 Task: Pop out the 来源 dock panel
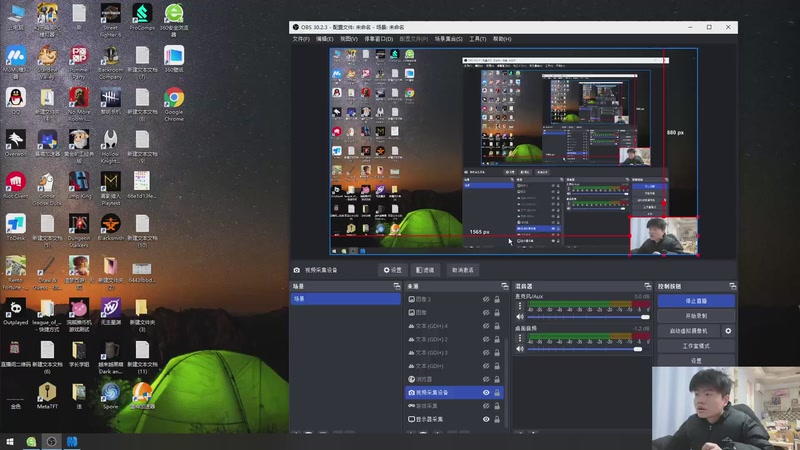point(505,286)
